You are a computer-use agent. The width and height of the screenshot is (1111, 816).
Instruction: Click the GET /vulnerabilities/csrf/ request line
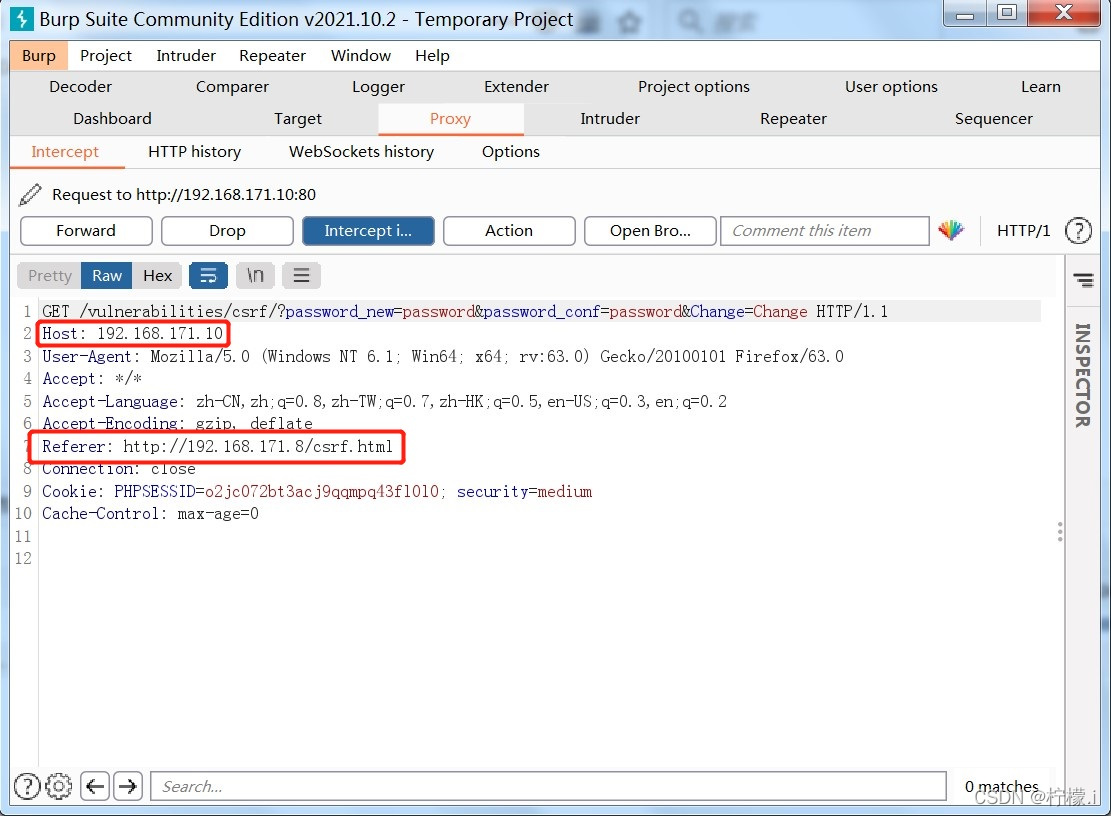click(x=465, y=311)
